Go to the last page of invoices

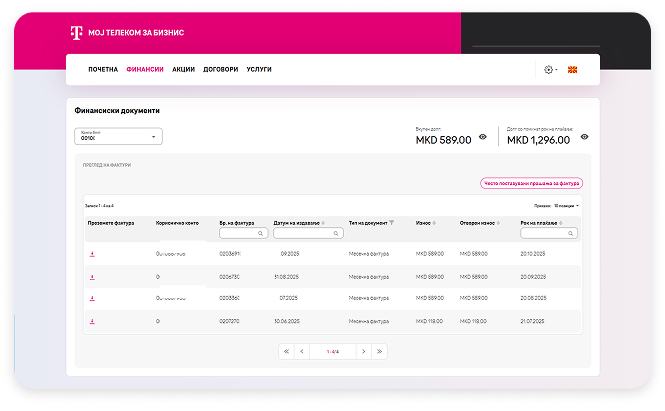click(x=379, y=351)
